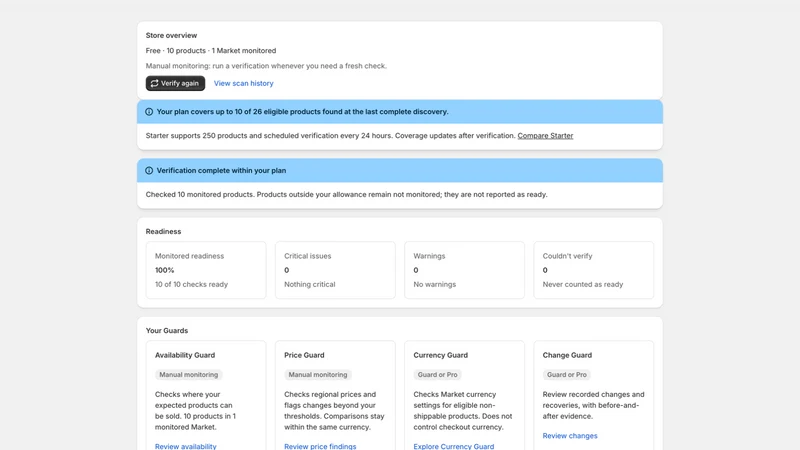Select the Monitored readiness 100% card

pyautogui.click(x=206, y=270)
